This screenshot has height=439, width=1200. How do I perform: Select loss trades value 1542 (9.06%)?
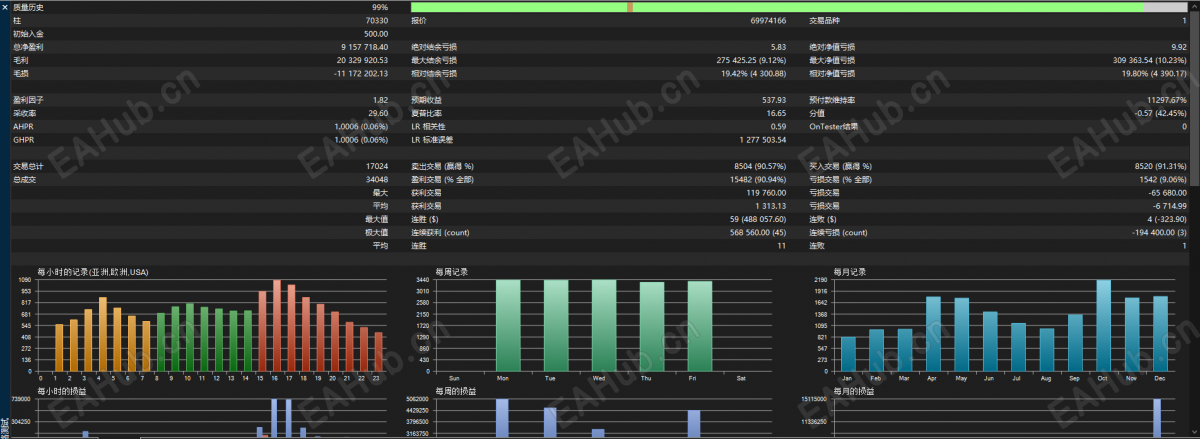pyautogui.click(x=1162, y=179)
